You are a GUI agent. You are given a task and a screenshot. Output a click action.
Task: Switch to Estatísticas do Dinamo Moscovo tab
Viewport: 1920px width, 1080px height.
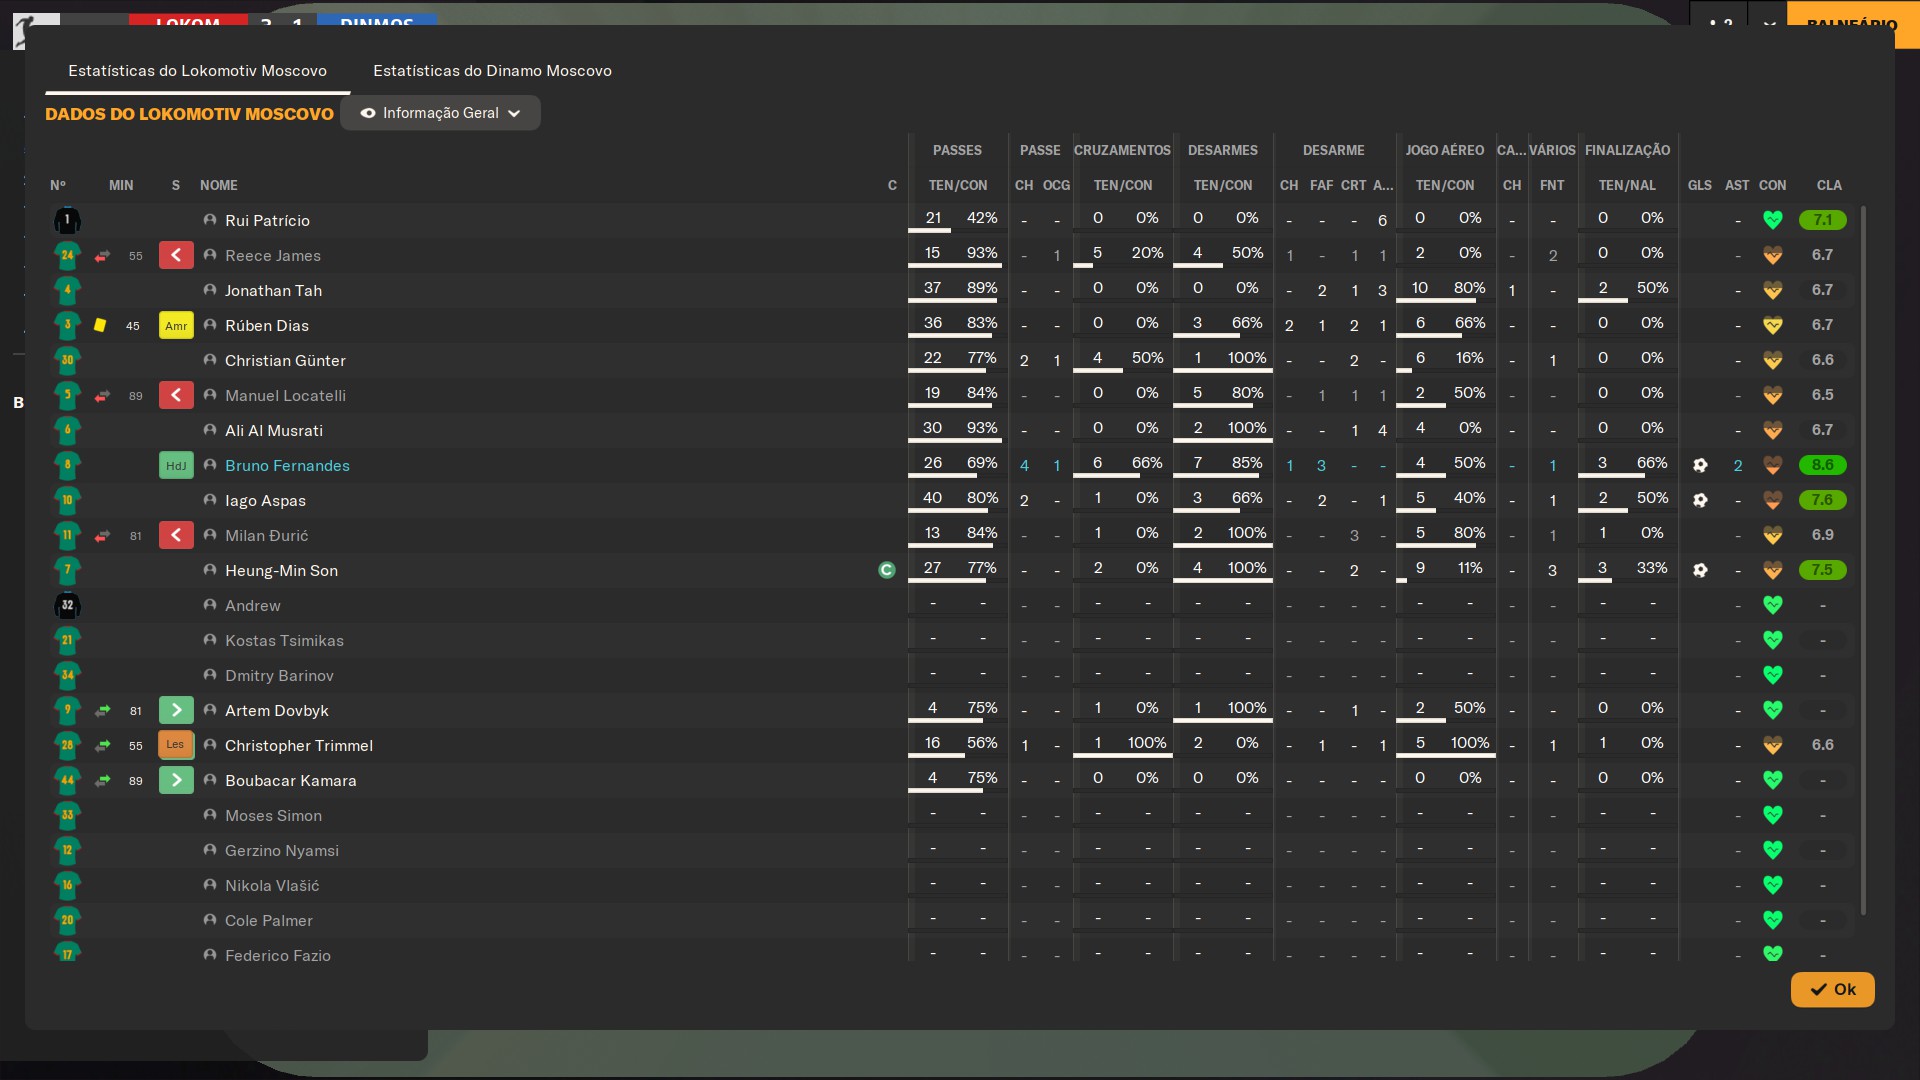[x=492, y=71]
